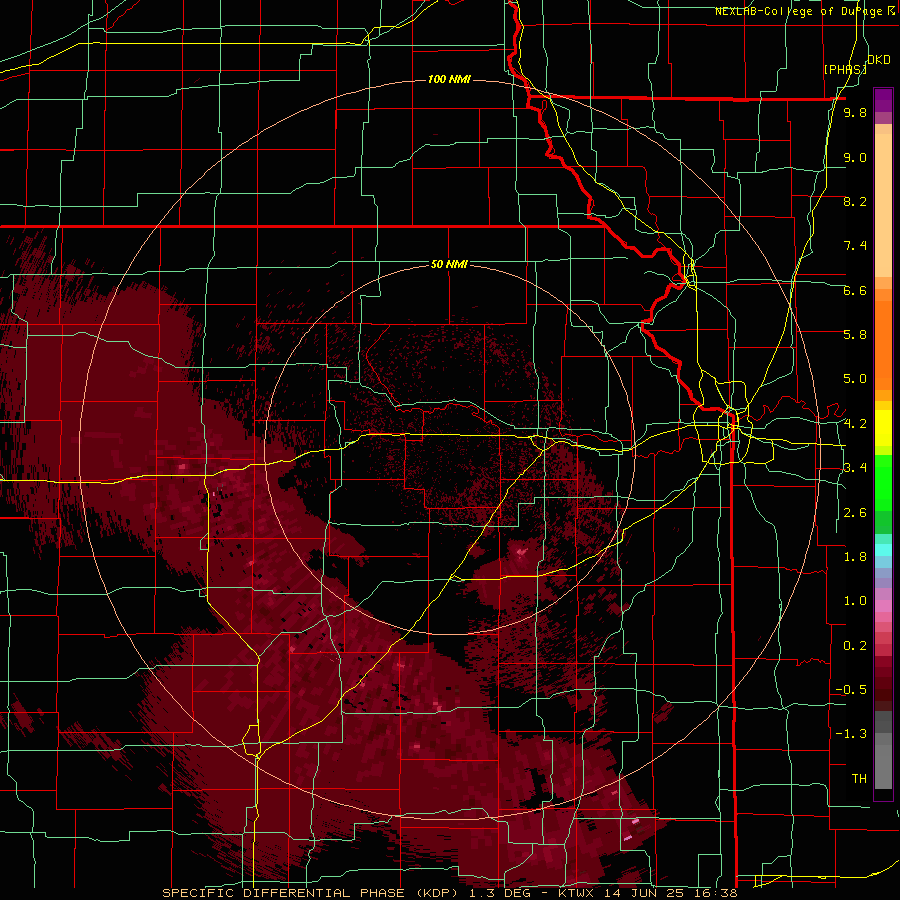Click the NEXLAB-College of DuPage label
Image resolution: width=900 pixels, height=900 pixels.
(799, 11)
